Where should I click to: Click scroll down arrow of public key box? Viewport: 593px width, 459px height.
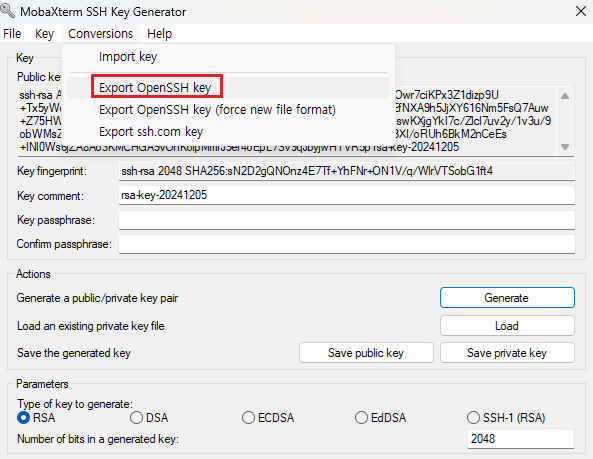(x=565, y=147)
